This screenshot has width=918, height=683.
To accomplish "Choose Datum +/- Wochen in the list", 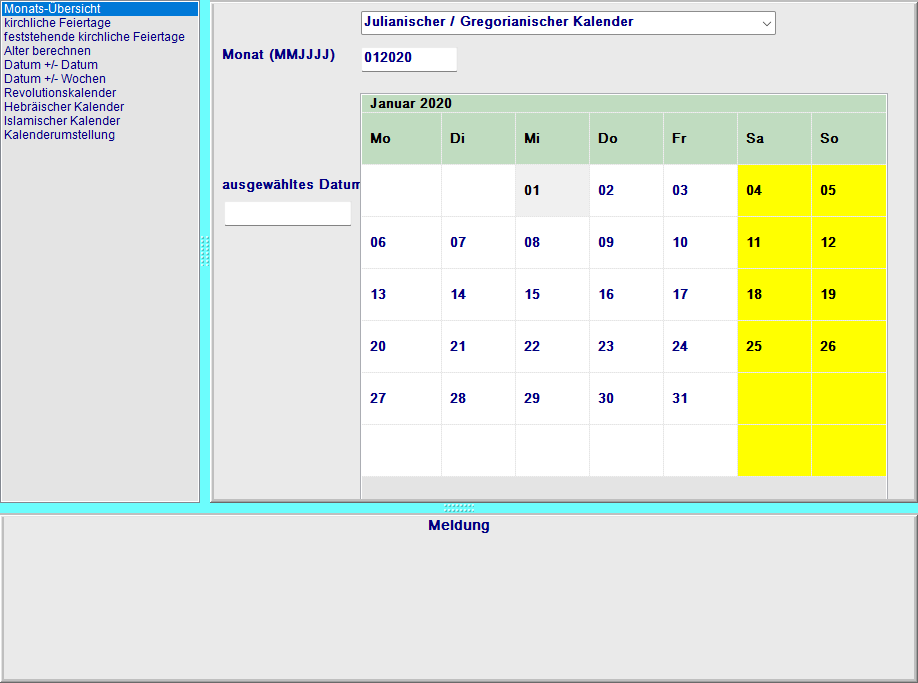I will [55, 79].
